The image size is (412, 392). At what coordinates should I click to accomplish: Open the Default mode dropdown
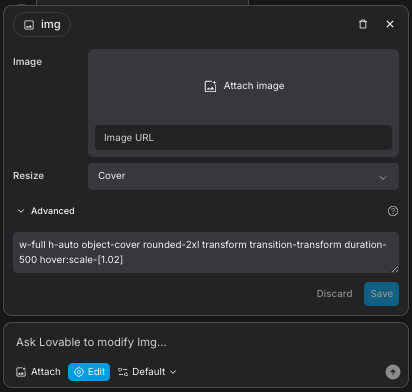[x=147, y=372]
